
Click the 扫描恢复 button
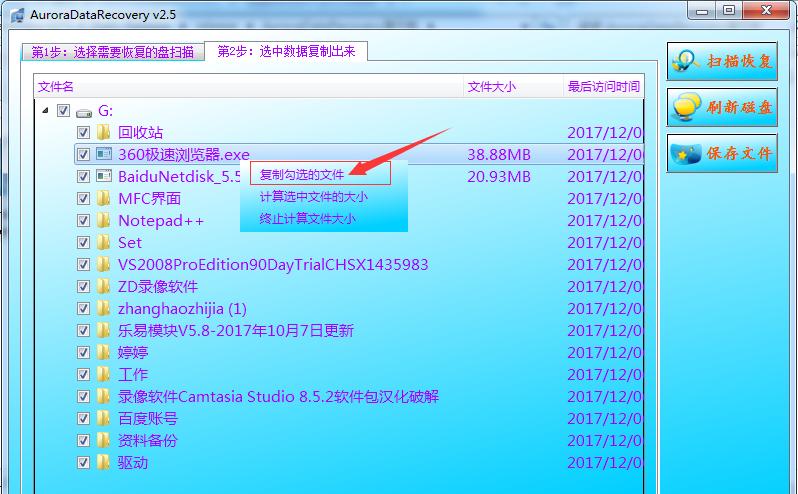[722, 62]
